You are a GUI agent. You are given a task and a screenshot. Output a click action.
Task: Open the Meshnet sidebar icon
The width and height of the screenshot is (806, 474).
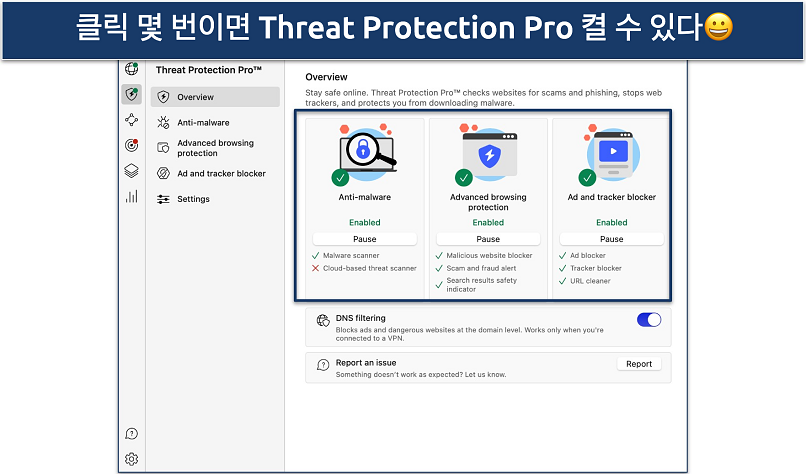point(132,120)
